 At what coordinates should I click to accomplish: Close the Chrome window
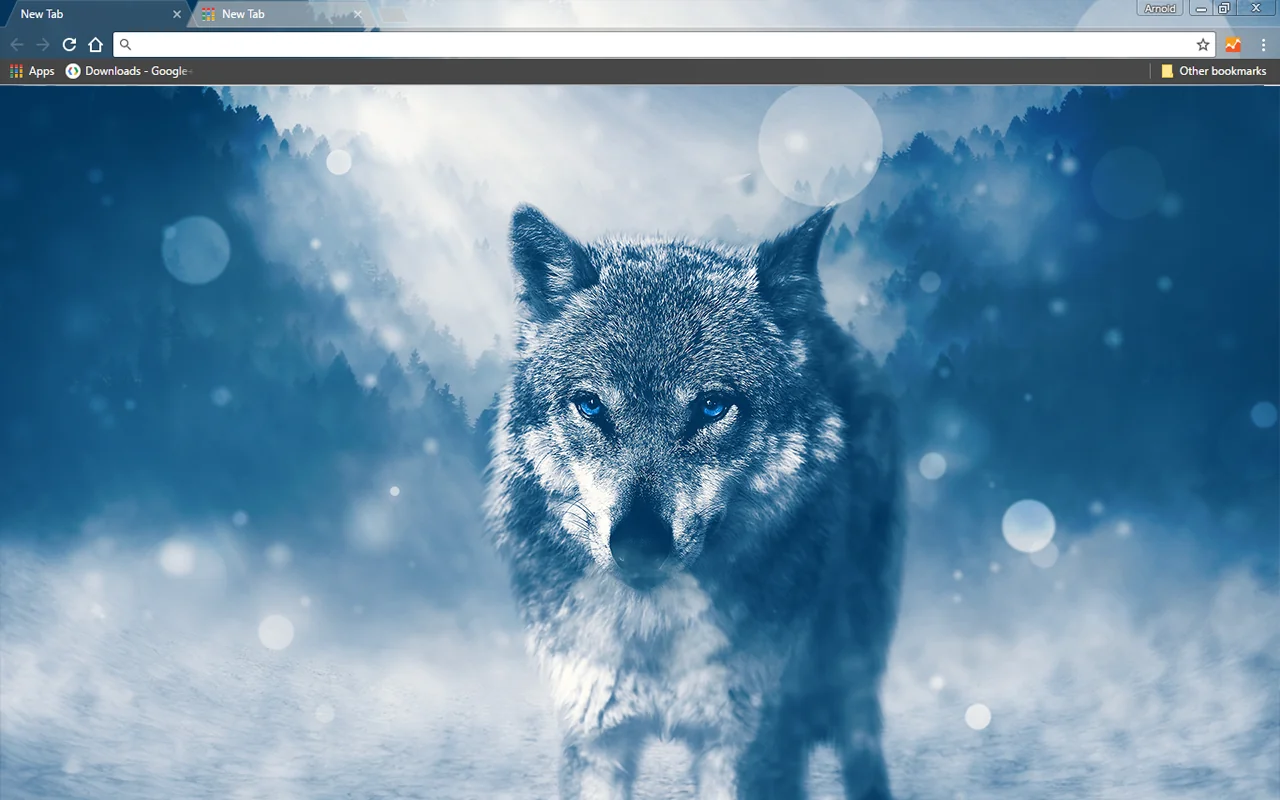tap(1257, 8)
